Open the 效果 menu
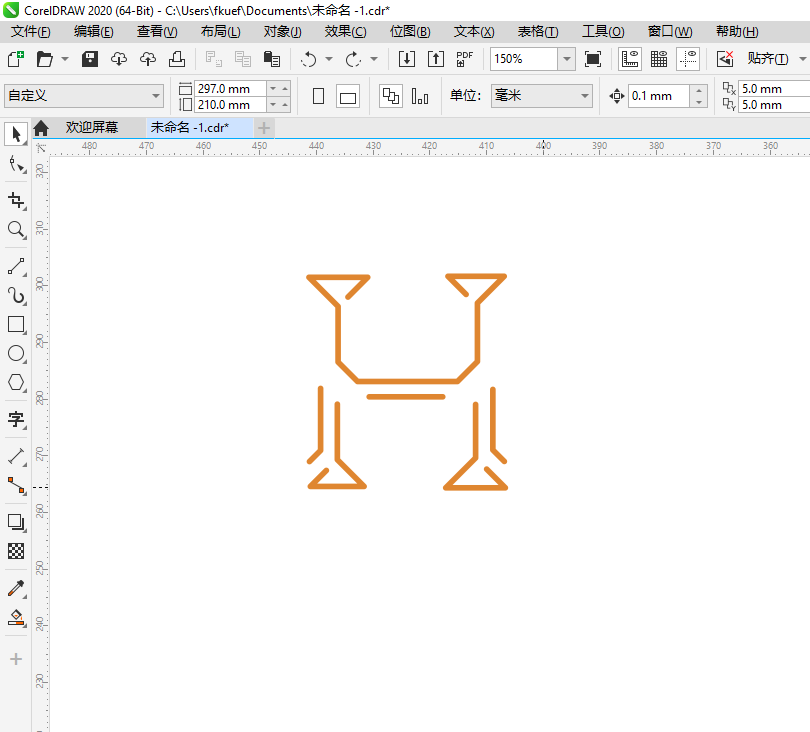The image size is (810, 732). click(345, 32)
